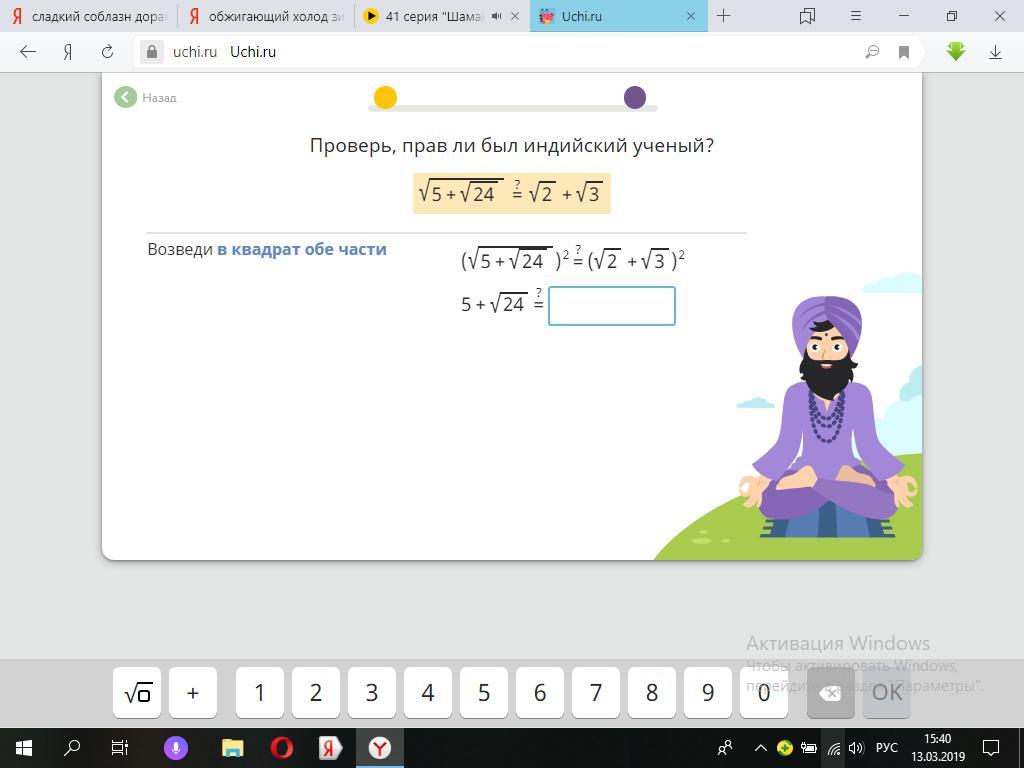This screenshot has width=1024, height=768.
Task: Click the plus sign key
Action: 193,692
